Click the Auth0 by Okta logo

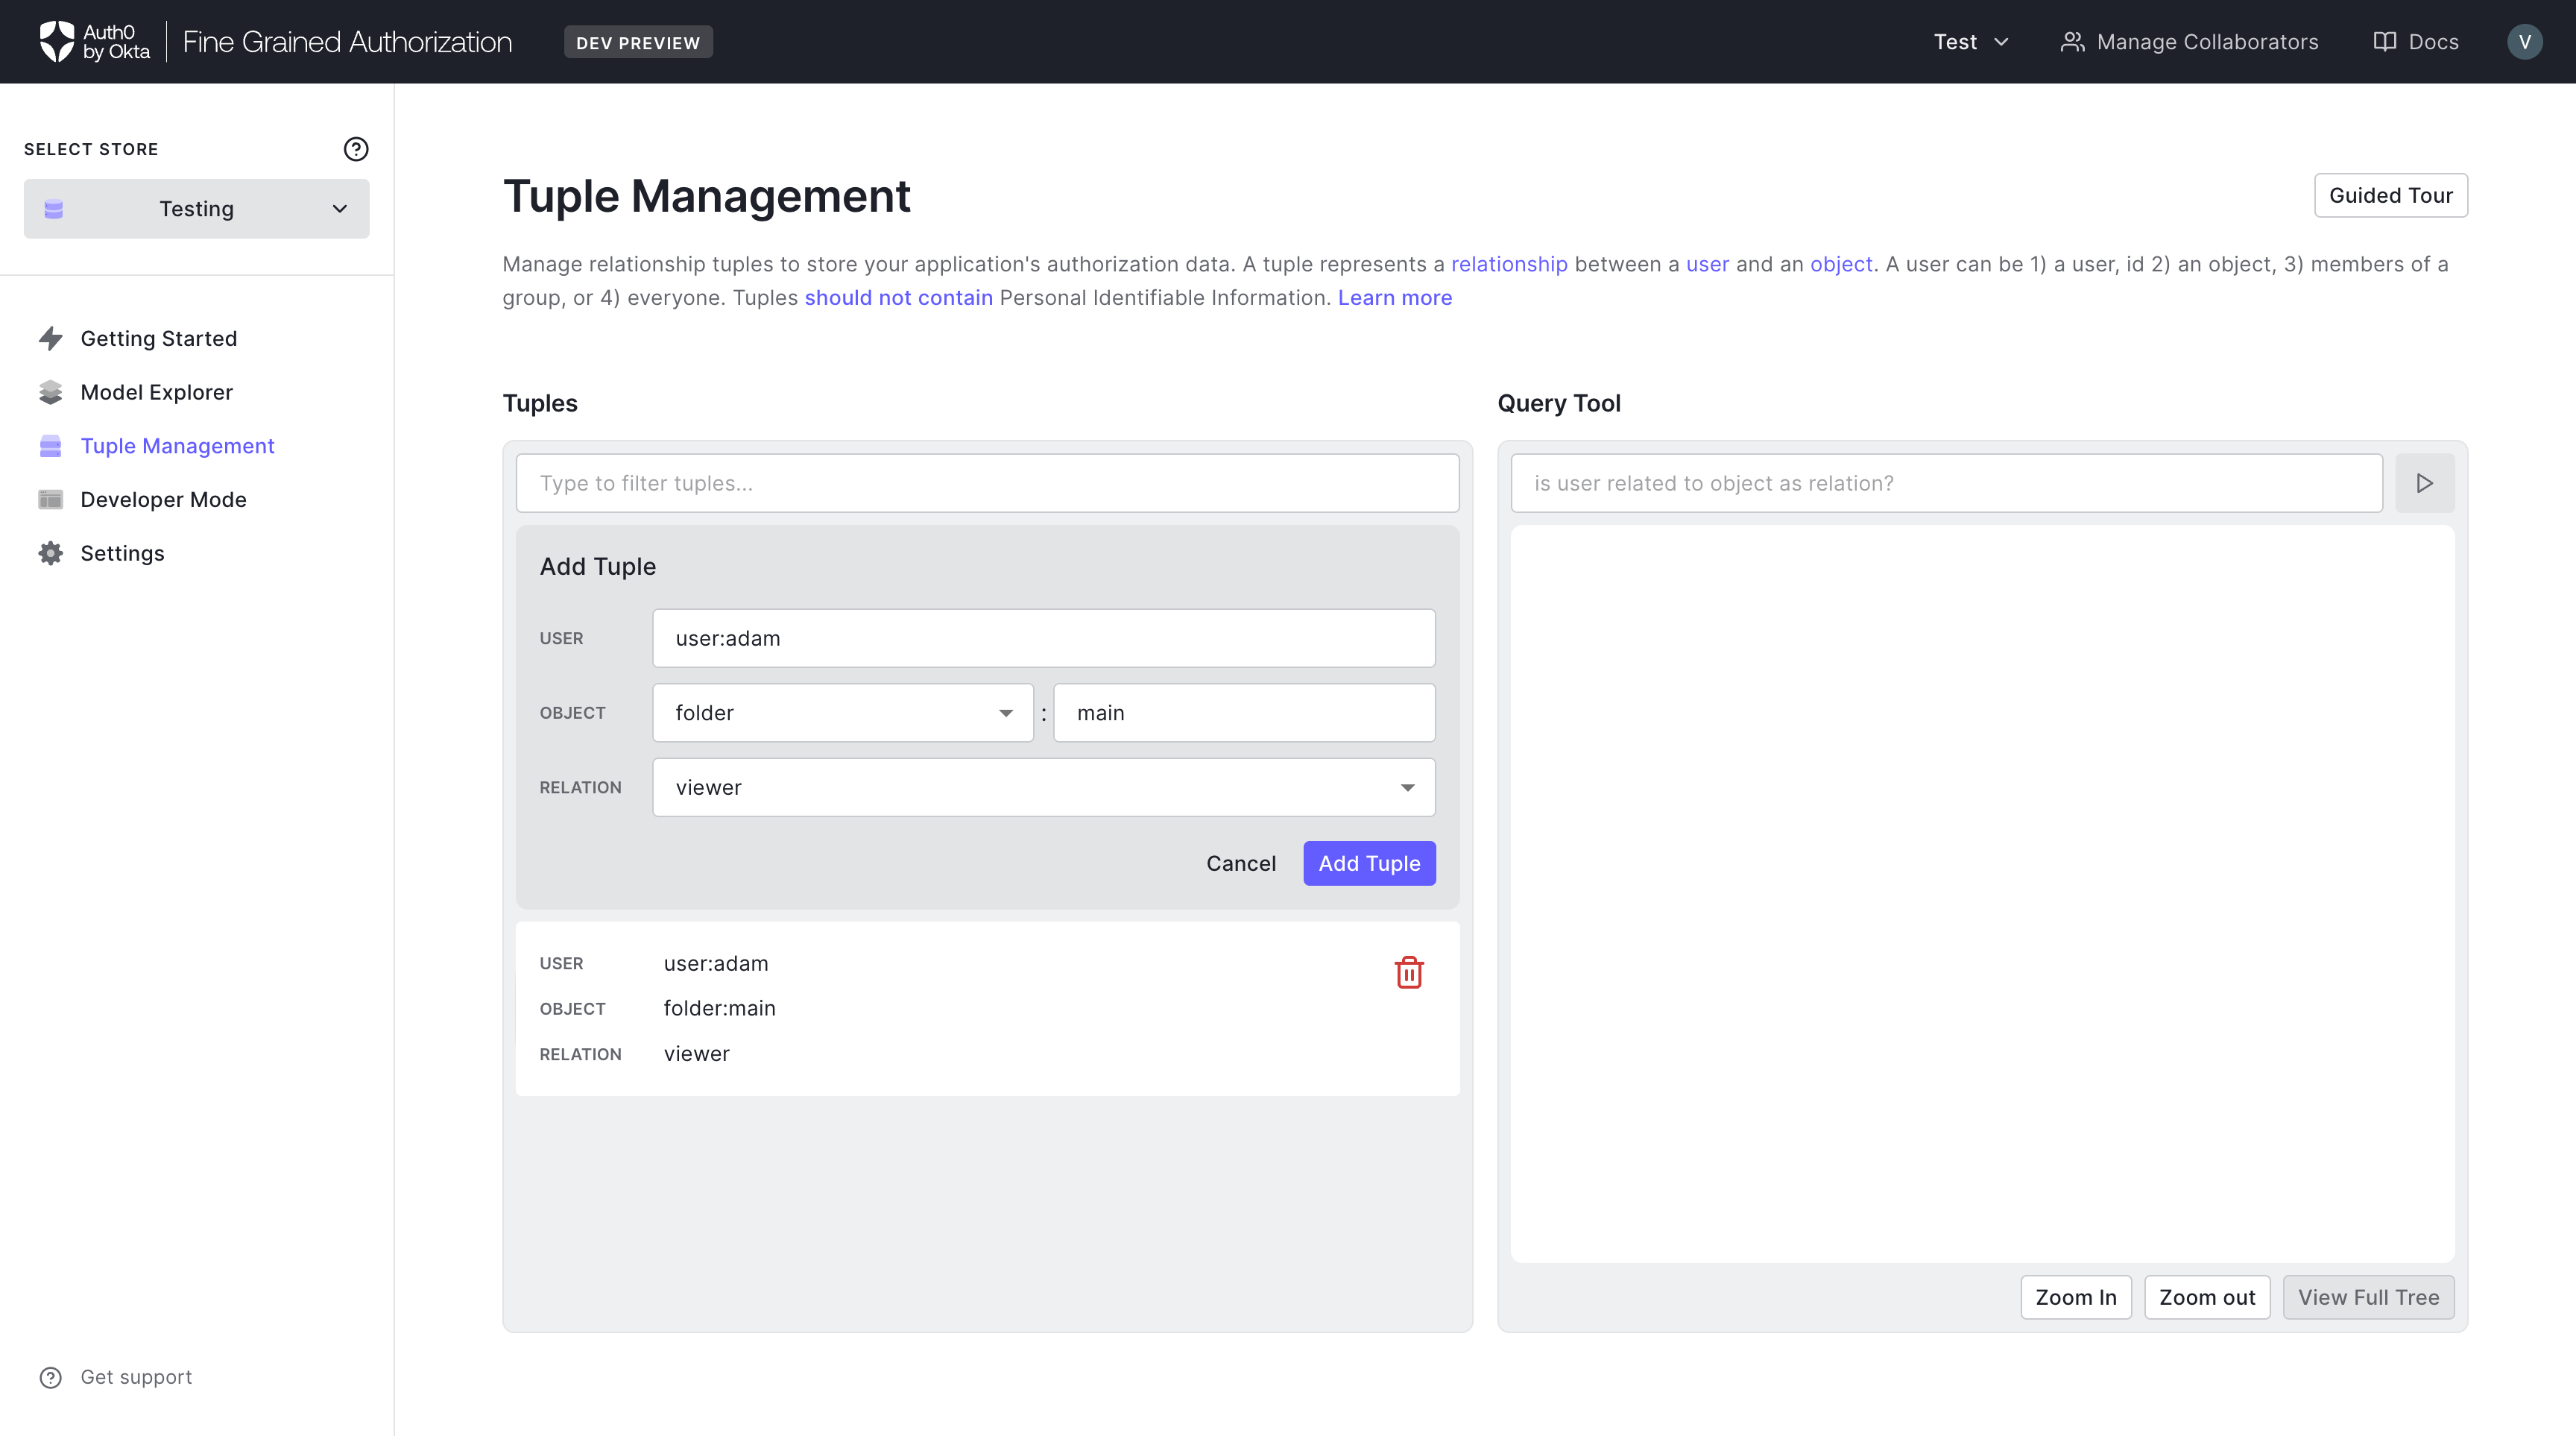95,42
